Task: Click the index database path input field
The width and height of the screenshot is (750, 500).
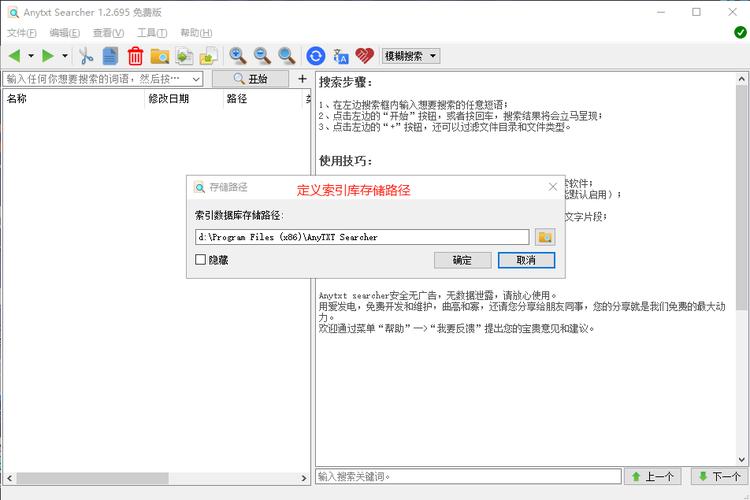Action: tap(362, 237)
